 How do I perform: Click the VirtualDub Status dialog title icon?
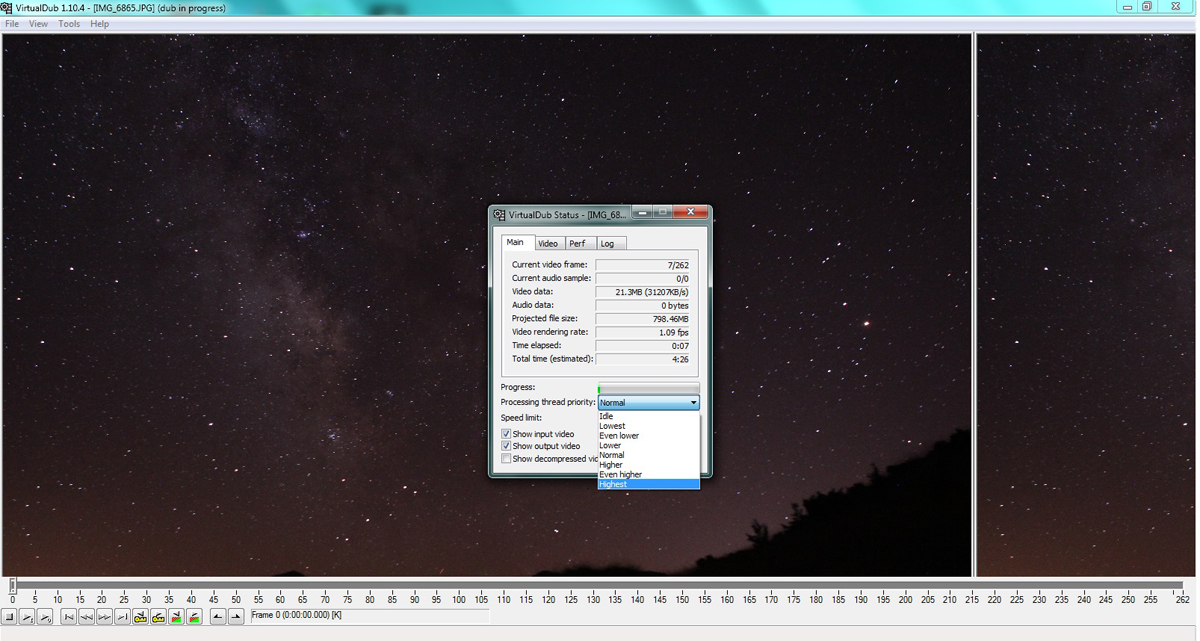[x=499, y=214]
